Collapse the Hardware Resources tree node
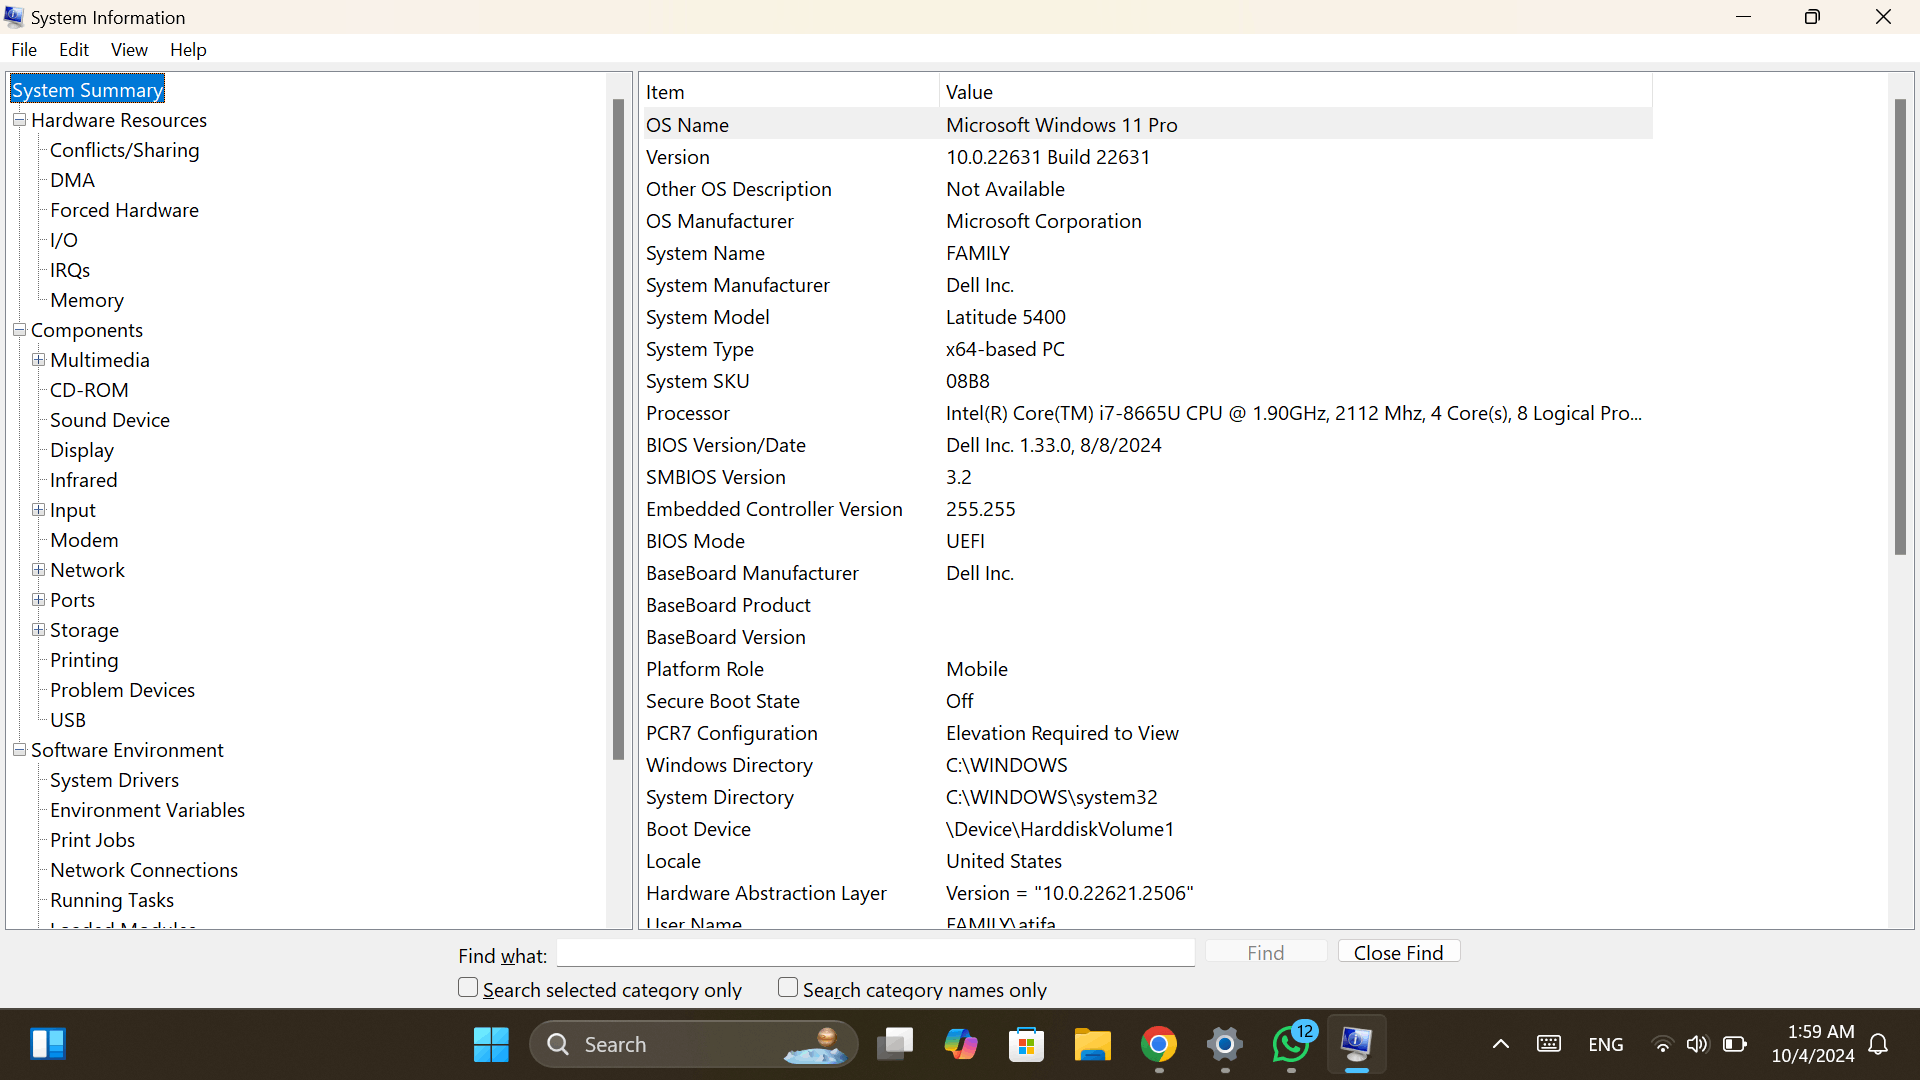This screenshot has width=1920, height=1080. 19,120
